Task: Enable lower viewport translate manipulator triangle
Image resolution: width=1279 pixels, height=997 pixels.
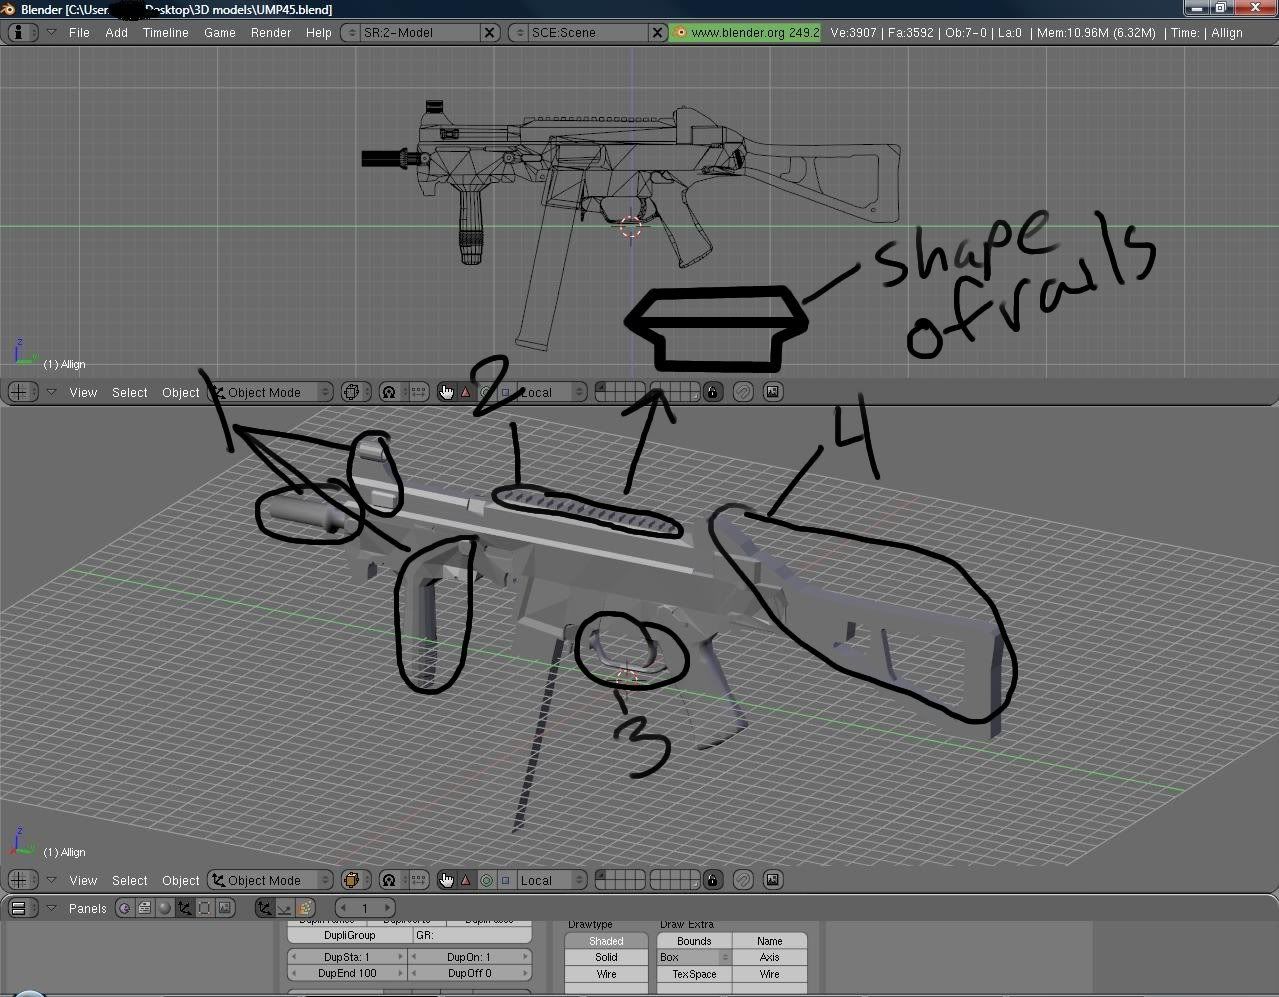Action: (465, 880)
